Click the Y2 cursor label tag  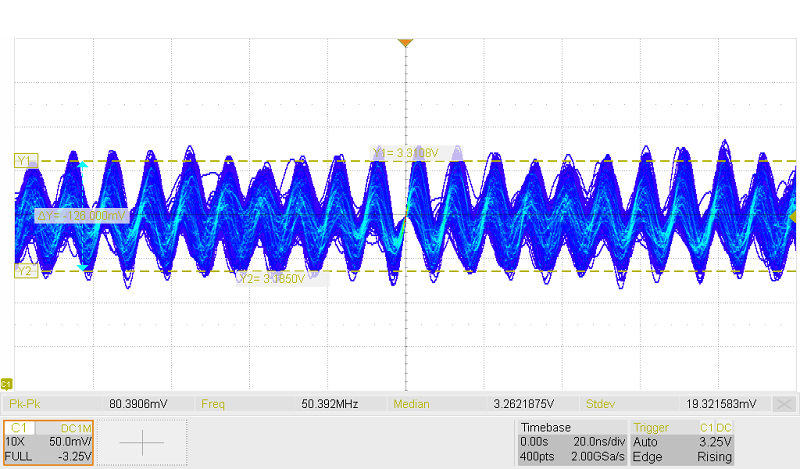pos(25,271)
